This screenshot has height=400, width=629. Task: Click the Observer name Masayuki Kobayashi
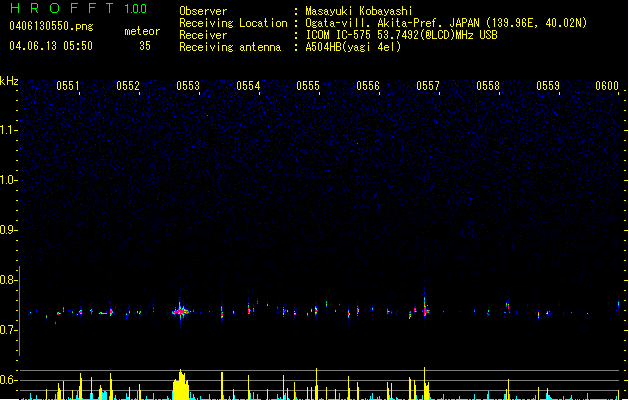point(359,11)
